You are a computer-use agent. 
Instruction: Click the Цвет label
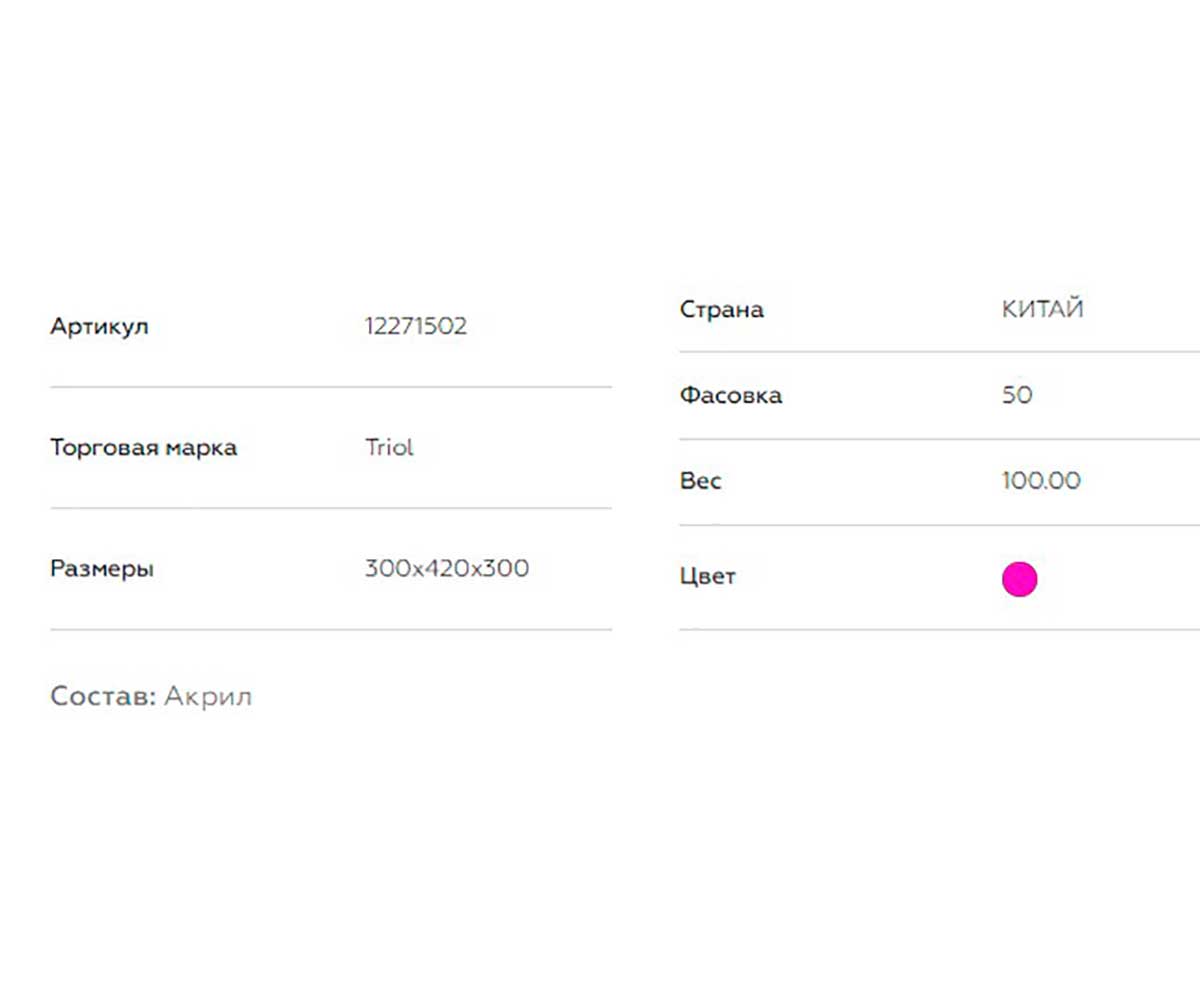click(x=708, y=577)
